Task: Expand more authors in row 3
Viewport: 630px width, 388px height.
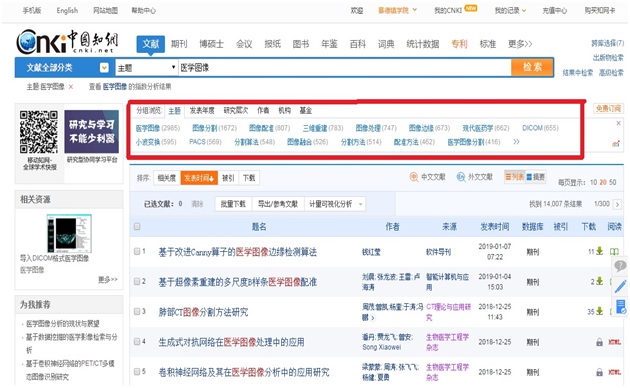Action: point(373,318)
